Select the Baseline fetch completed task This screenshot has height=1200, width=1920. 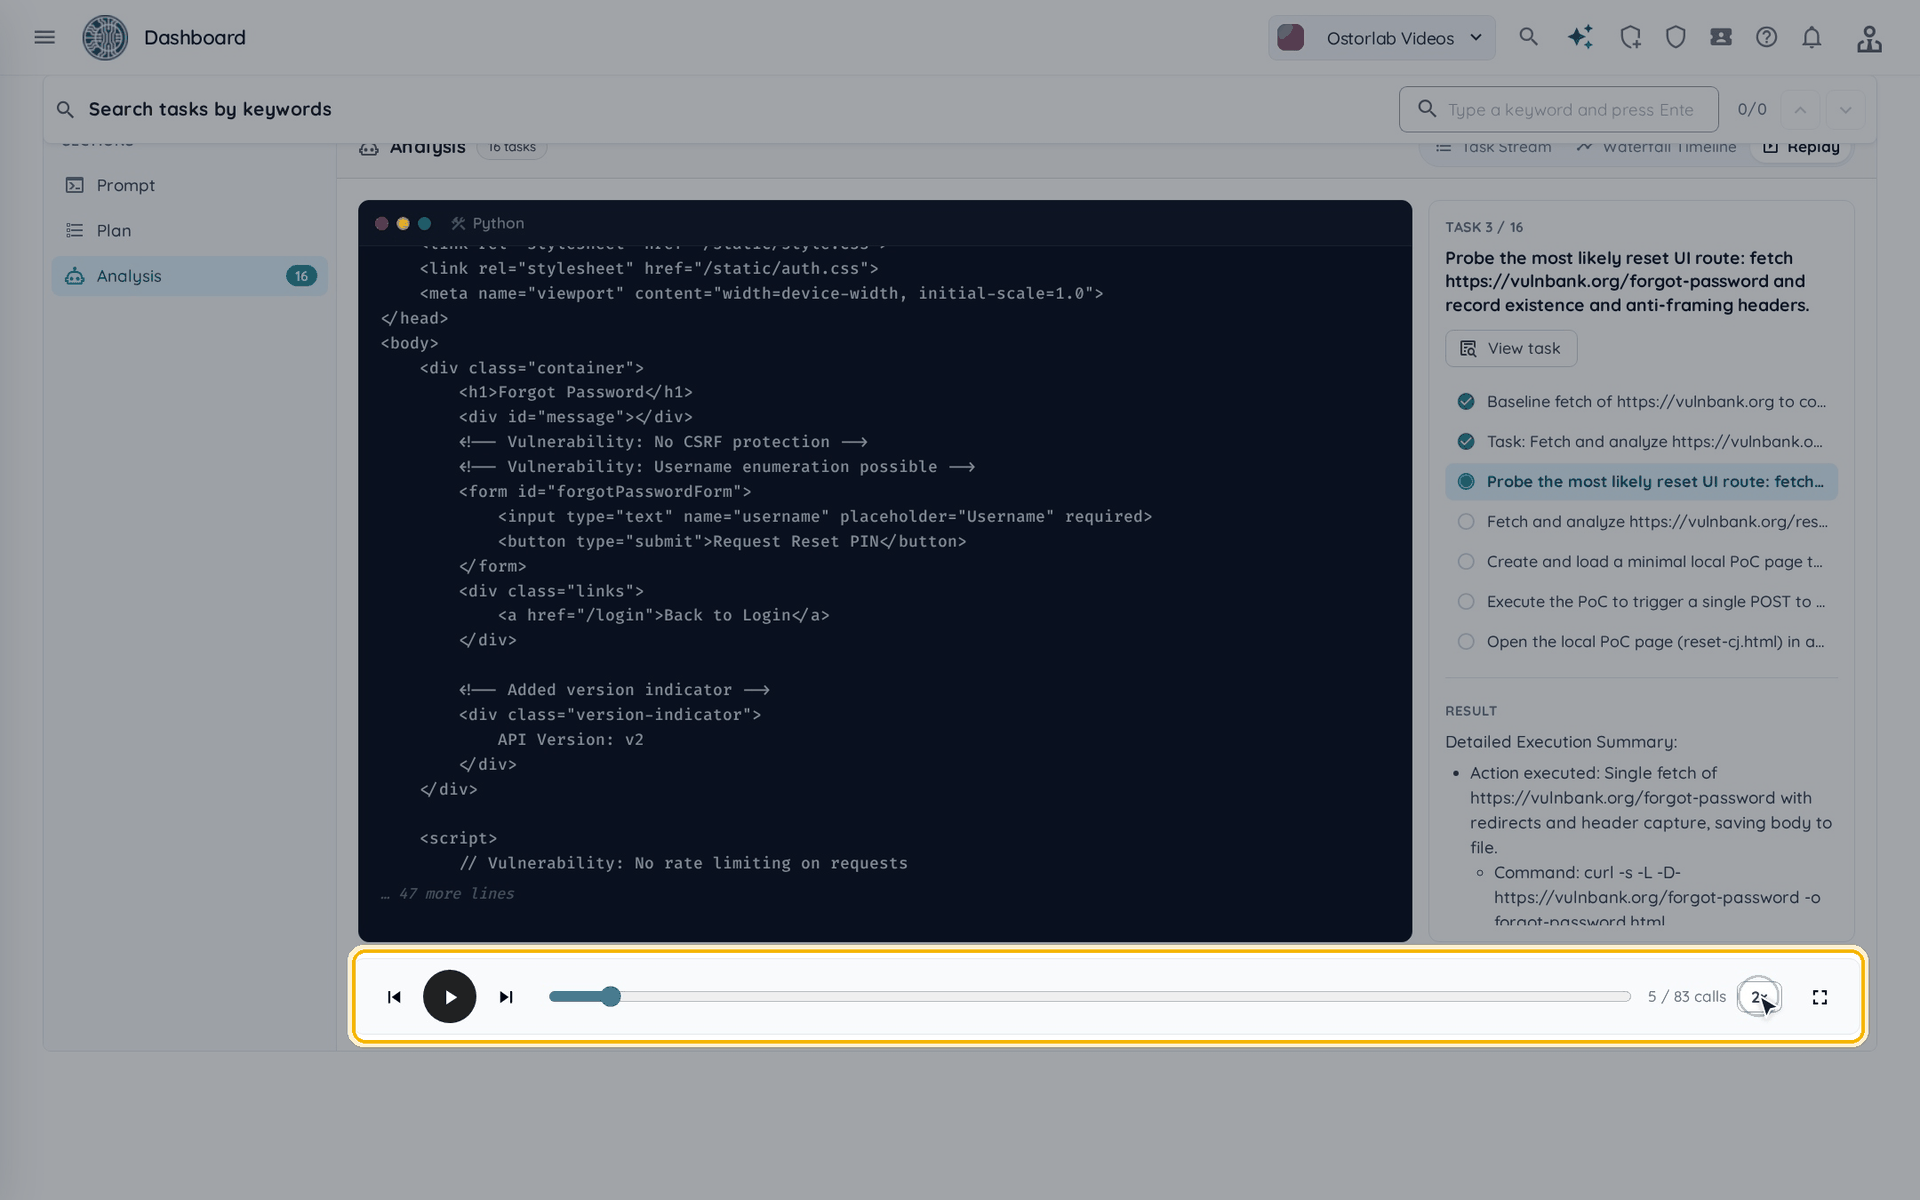(1641, 402)
